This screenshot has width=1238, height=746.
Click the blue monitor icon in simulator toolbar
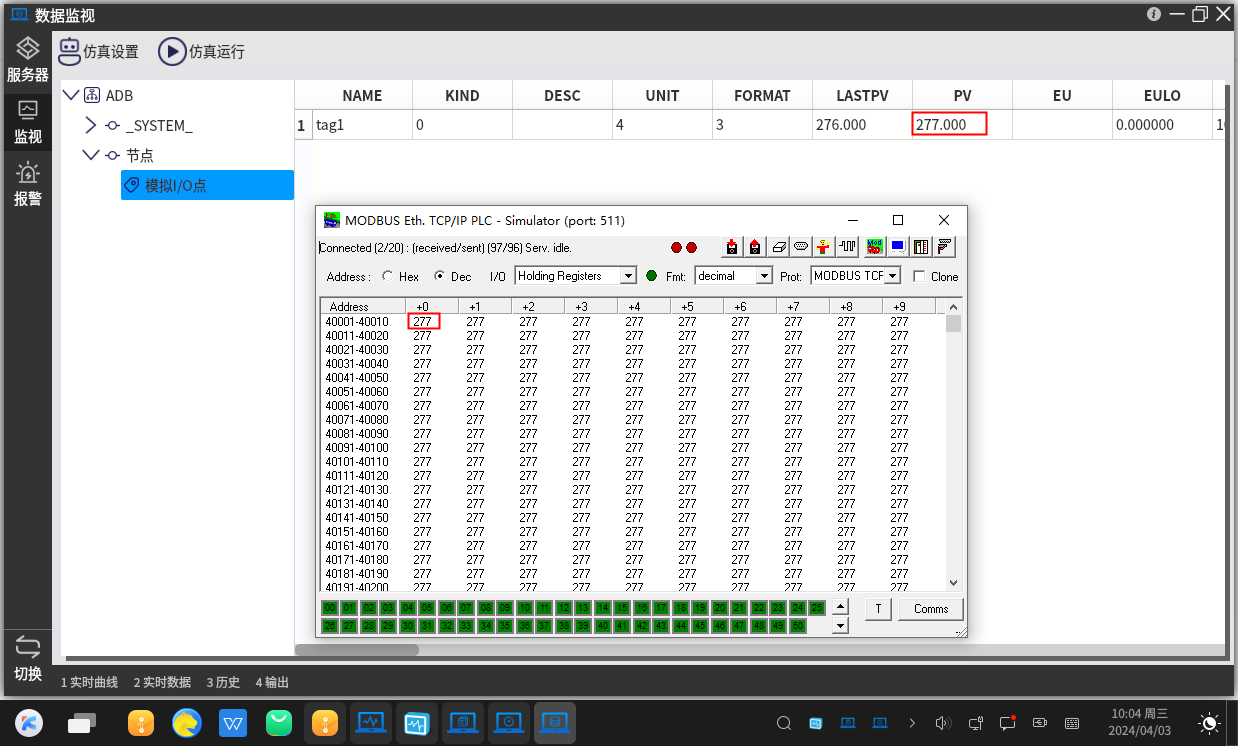point(897,247)
